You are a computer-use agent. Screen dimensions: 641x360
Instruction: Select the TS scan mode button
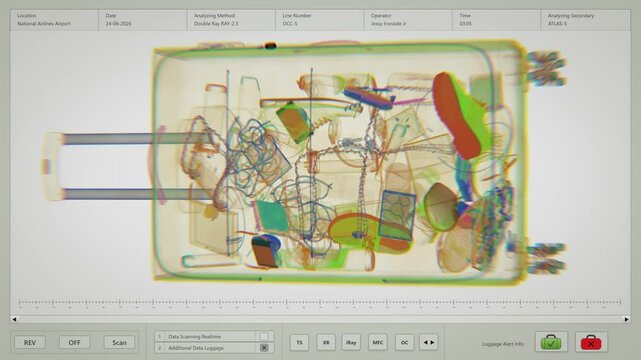299,342
